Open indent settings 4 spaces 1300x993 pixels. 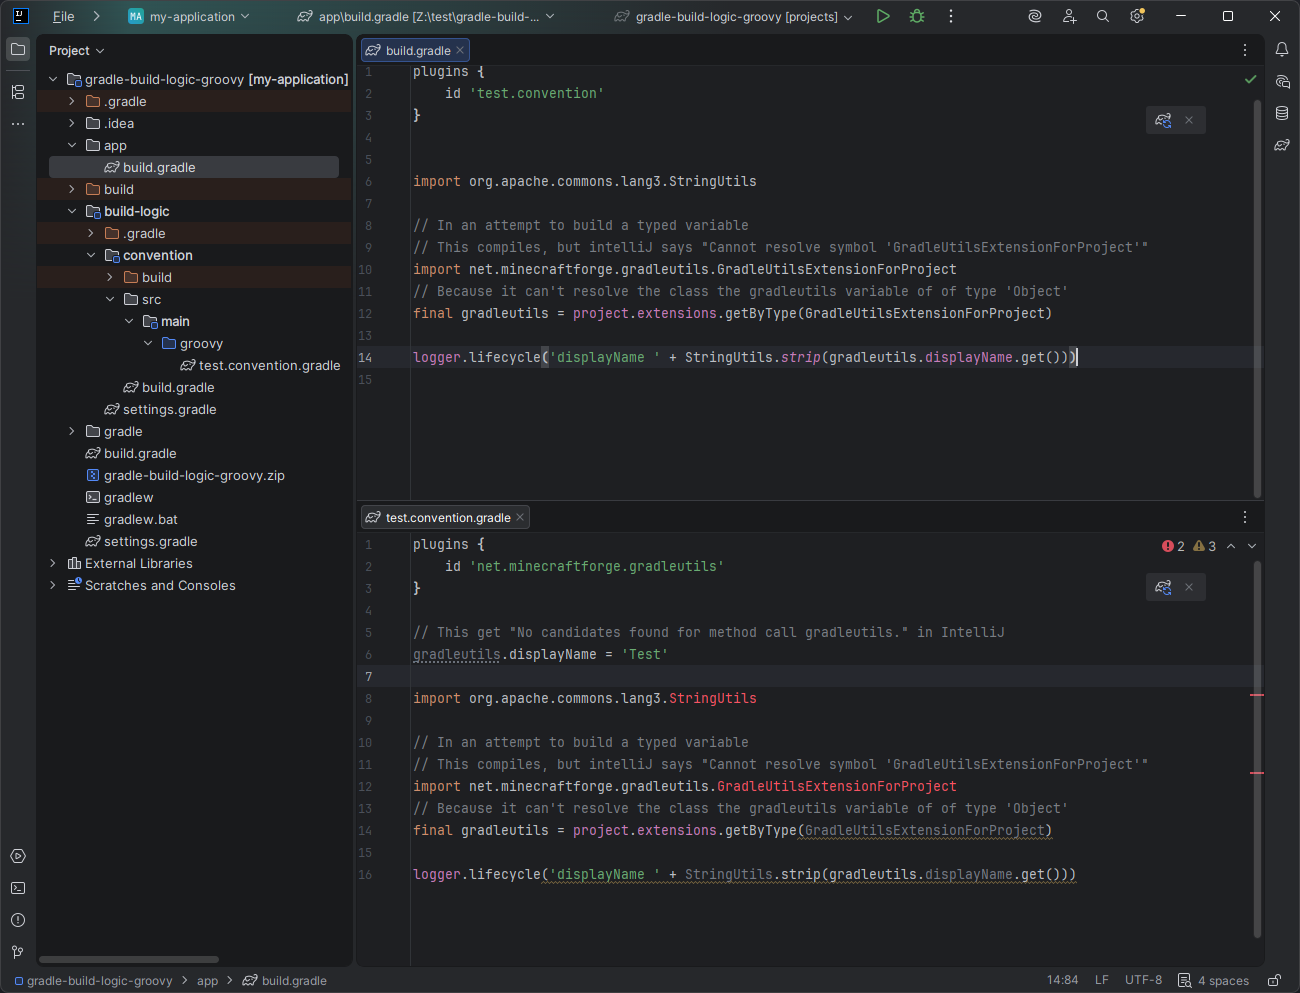(1213, 980)
